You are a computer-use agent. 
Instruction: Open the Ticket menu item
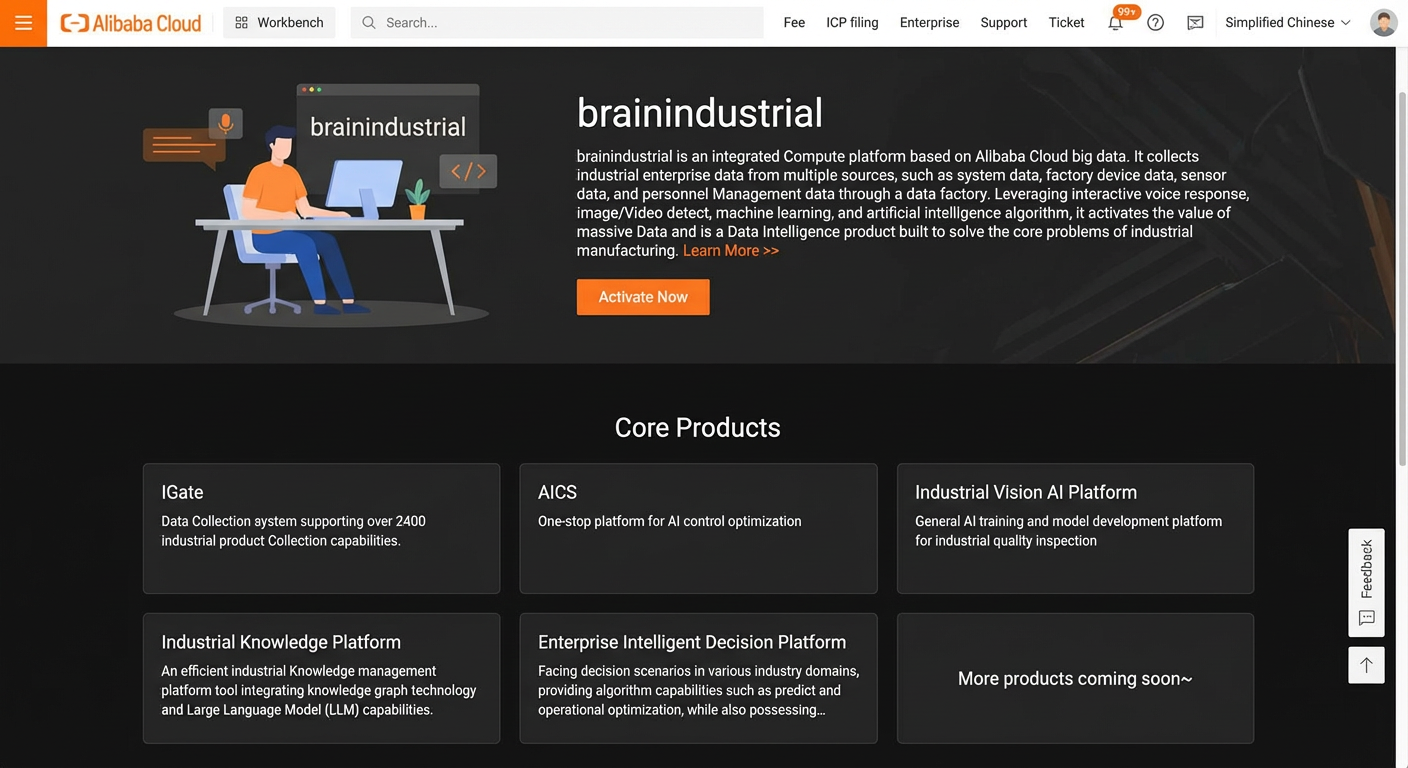tap(1066, 23)
